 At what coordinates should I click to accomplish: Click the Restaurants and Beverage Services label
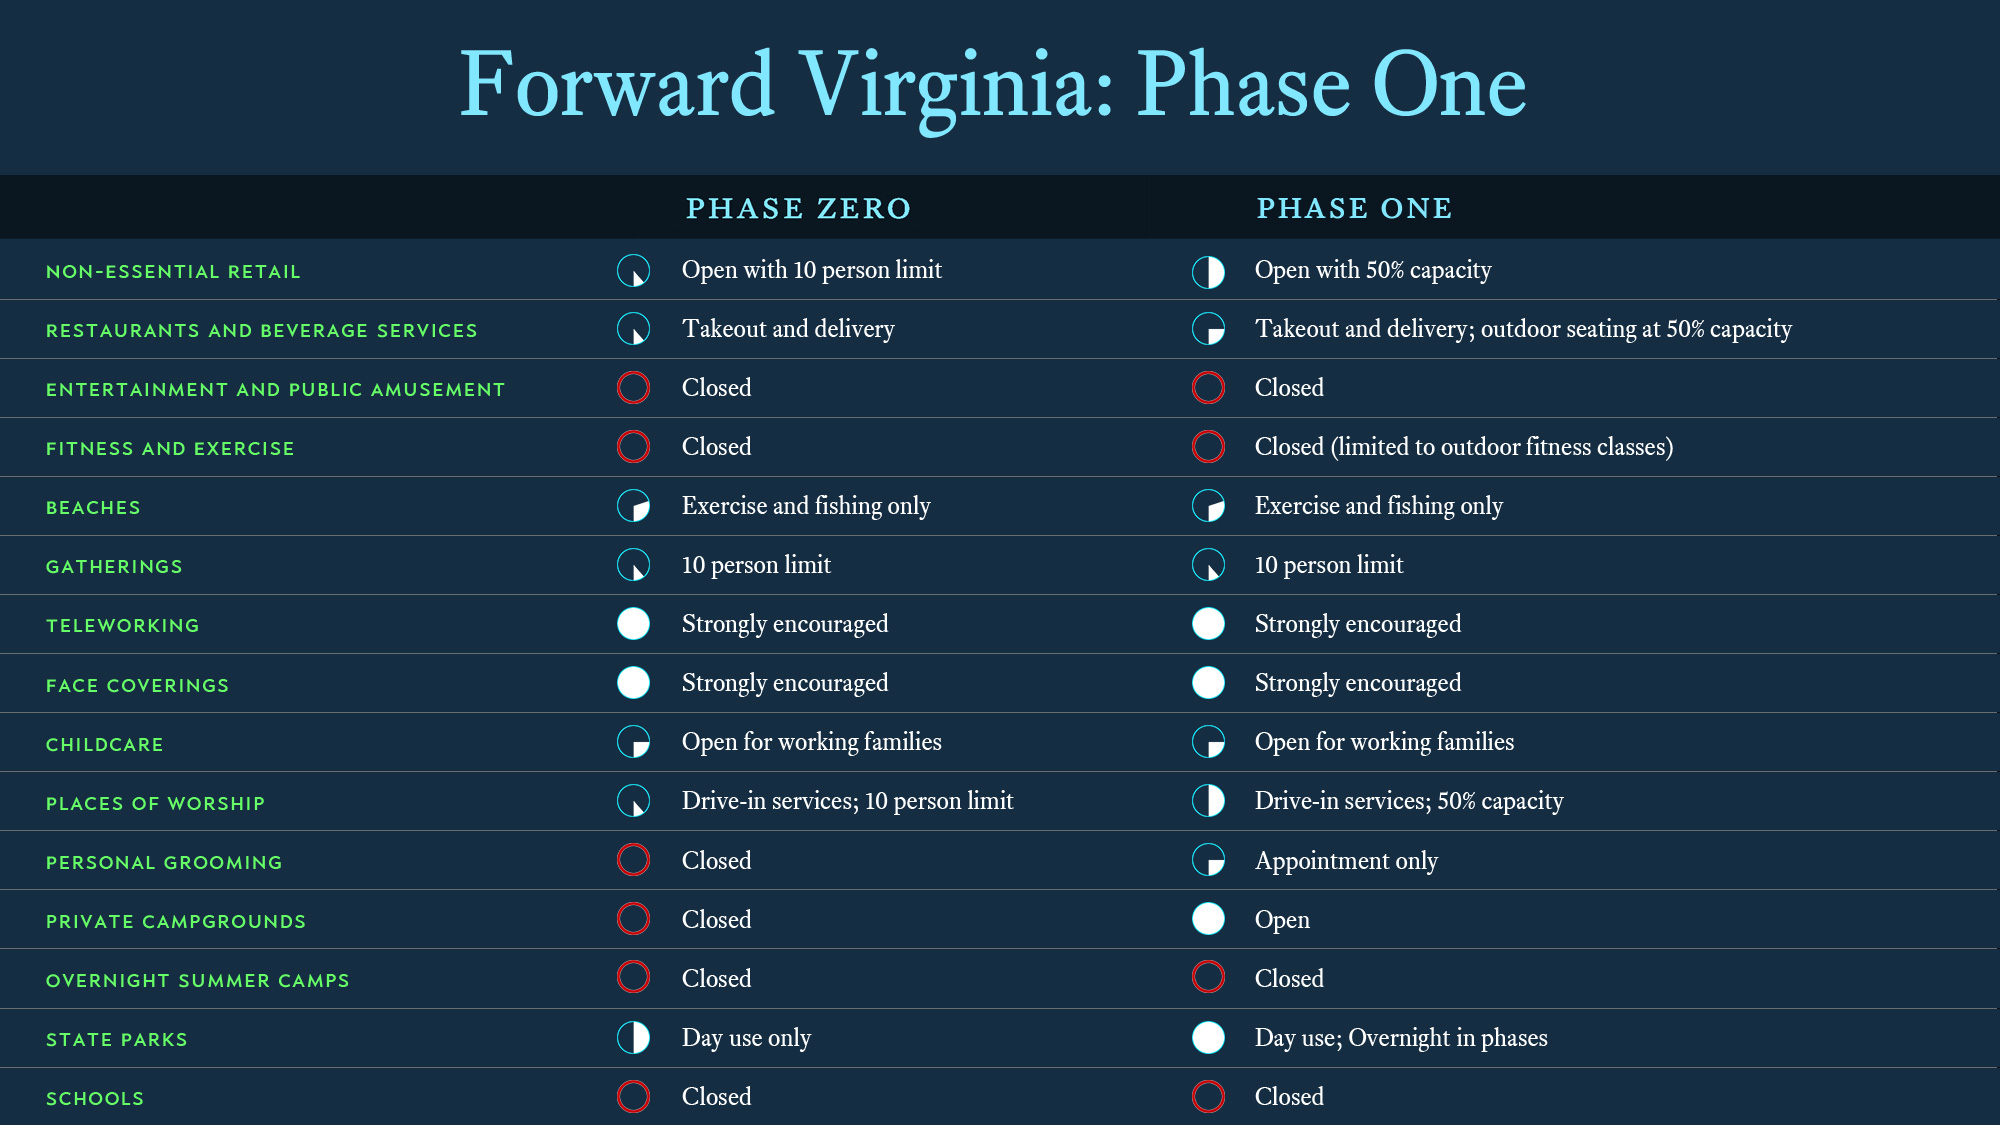coord(262,331)
